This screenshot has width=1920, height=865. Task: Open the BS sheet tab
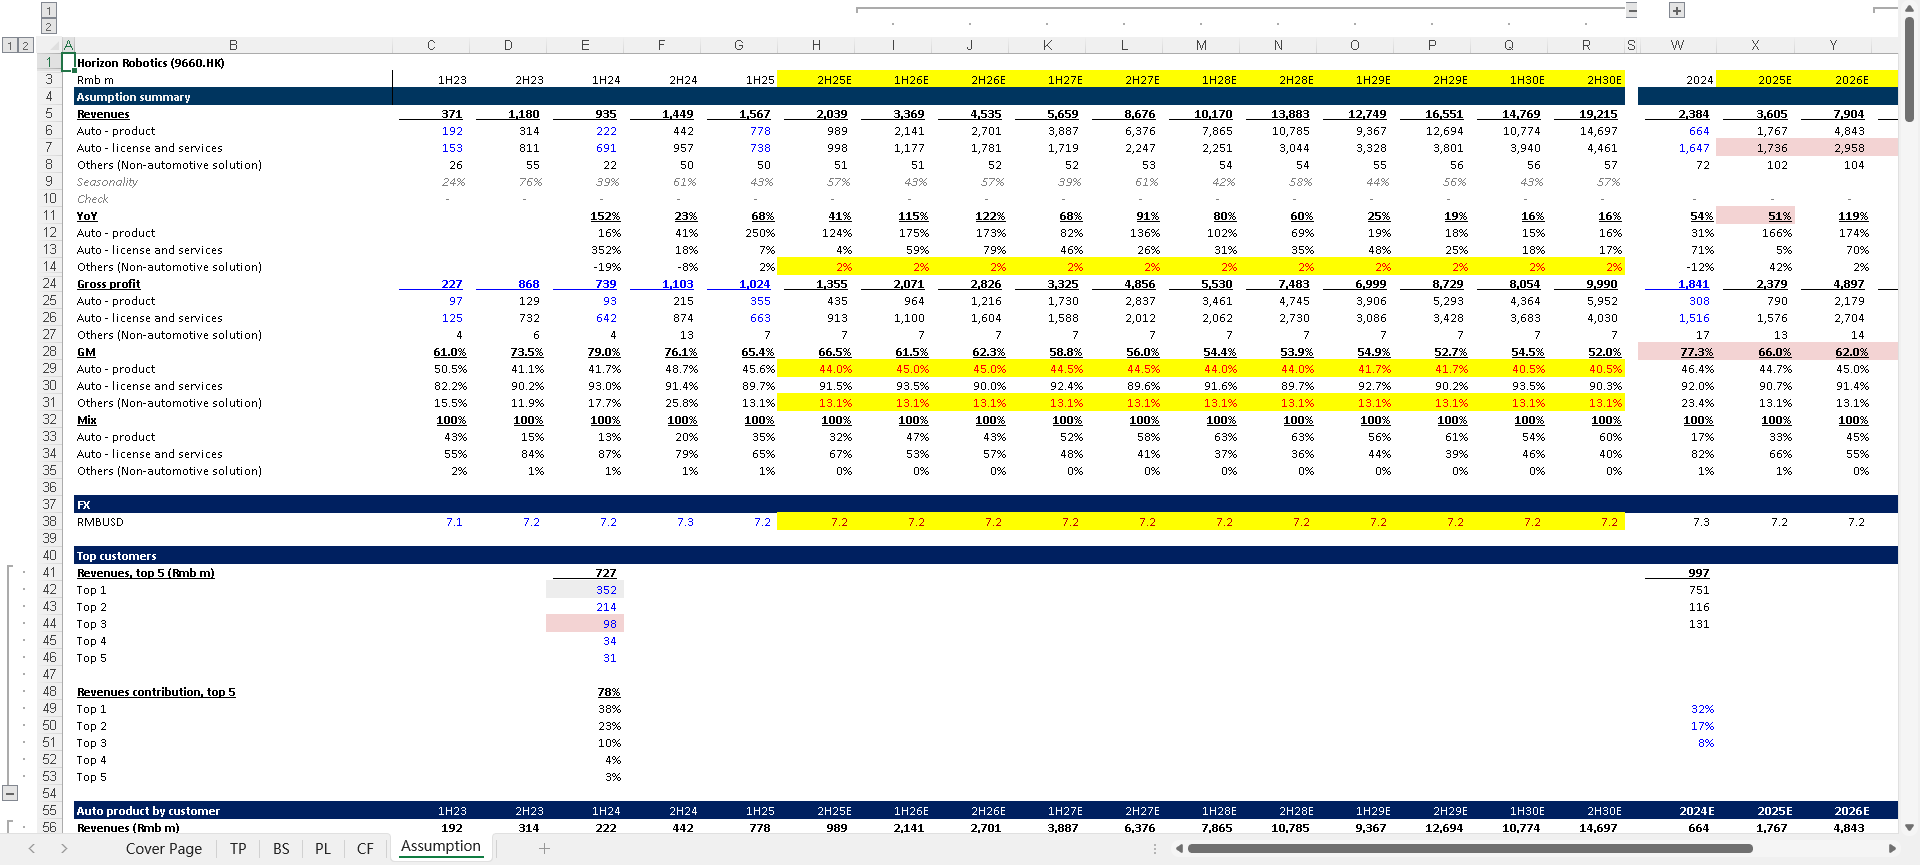tap(281, 848)
